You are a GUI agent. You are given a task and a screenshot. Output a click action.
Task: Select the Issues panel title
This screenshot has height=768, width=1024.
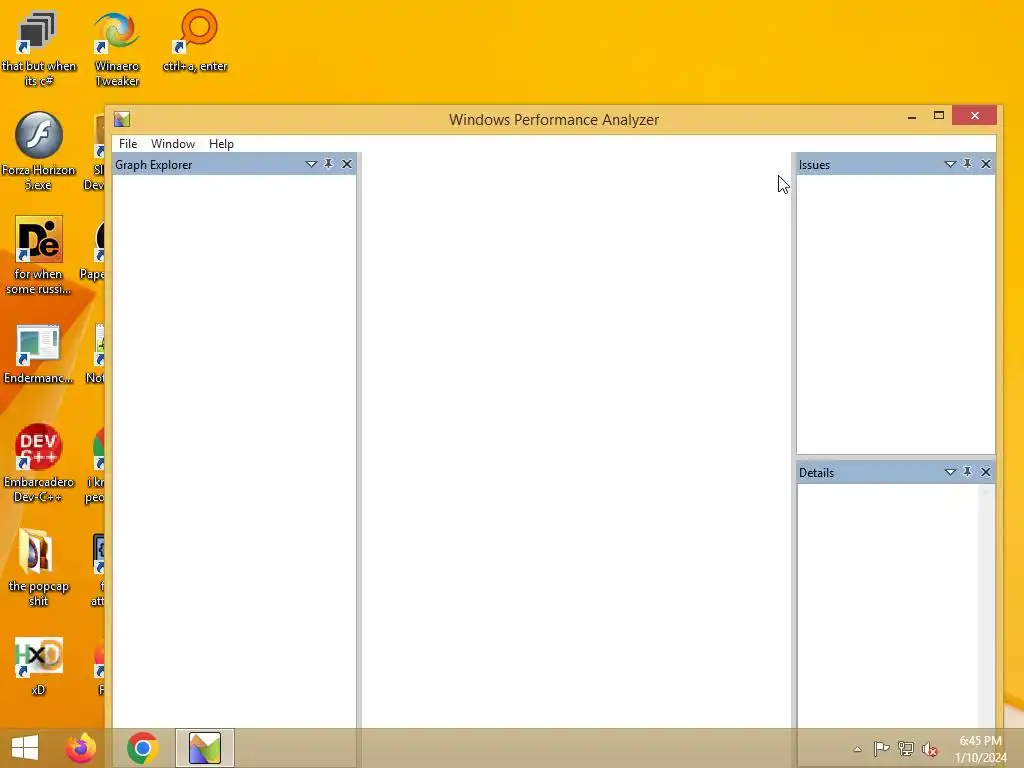(814, 165)
